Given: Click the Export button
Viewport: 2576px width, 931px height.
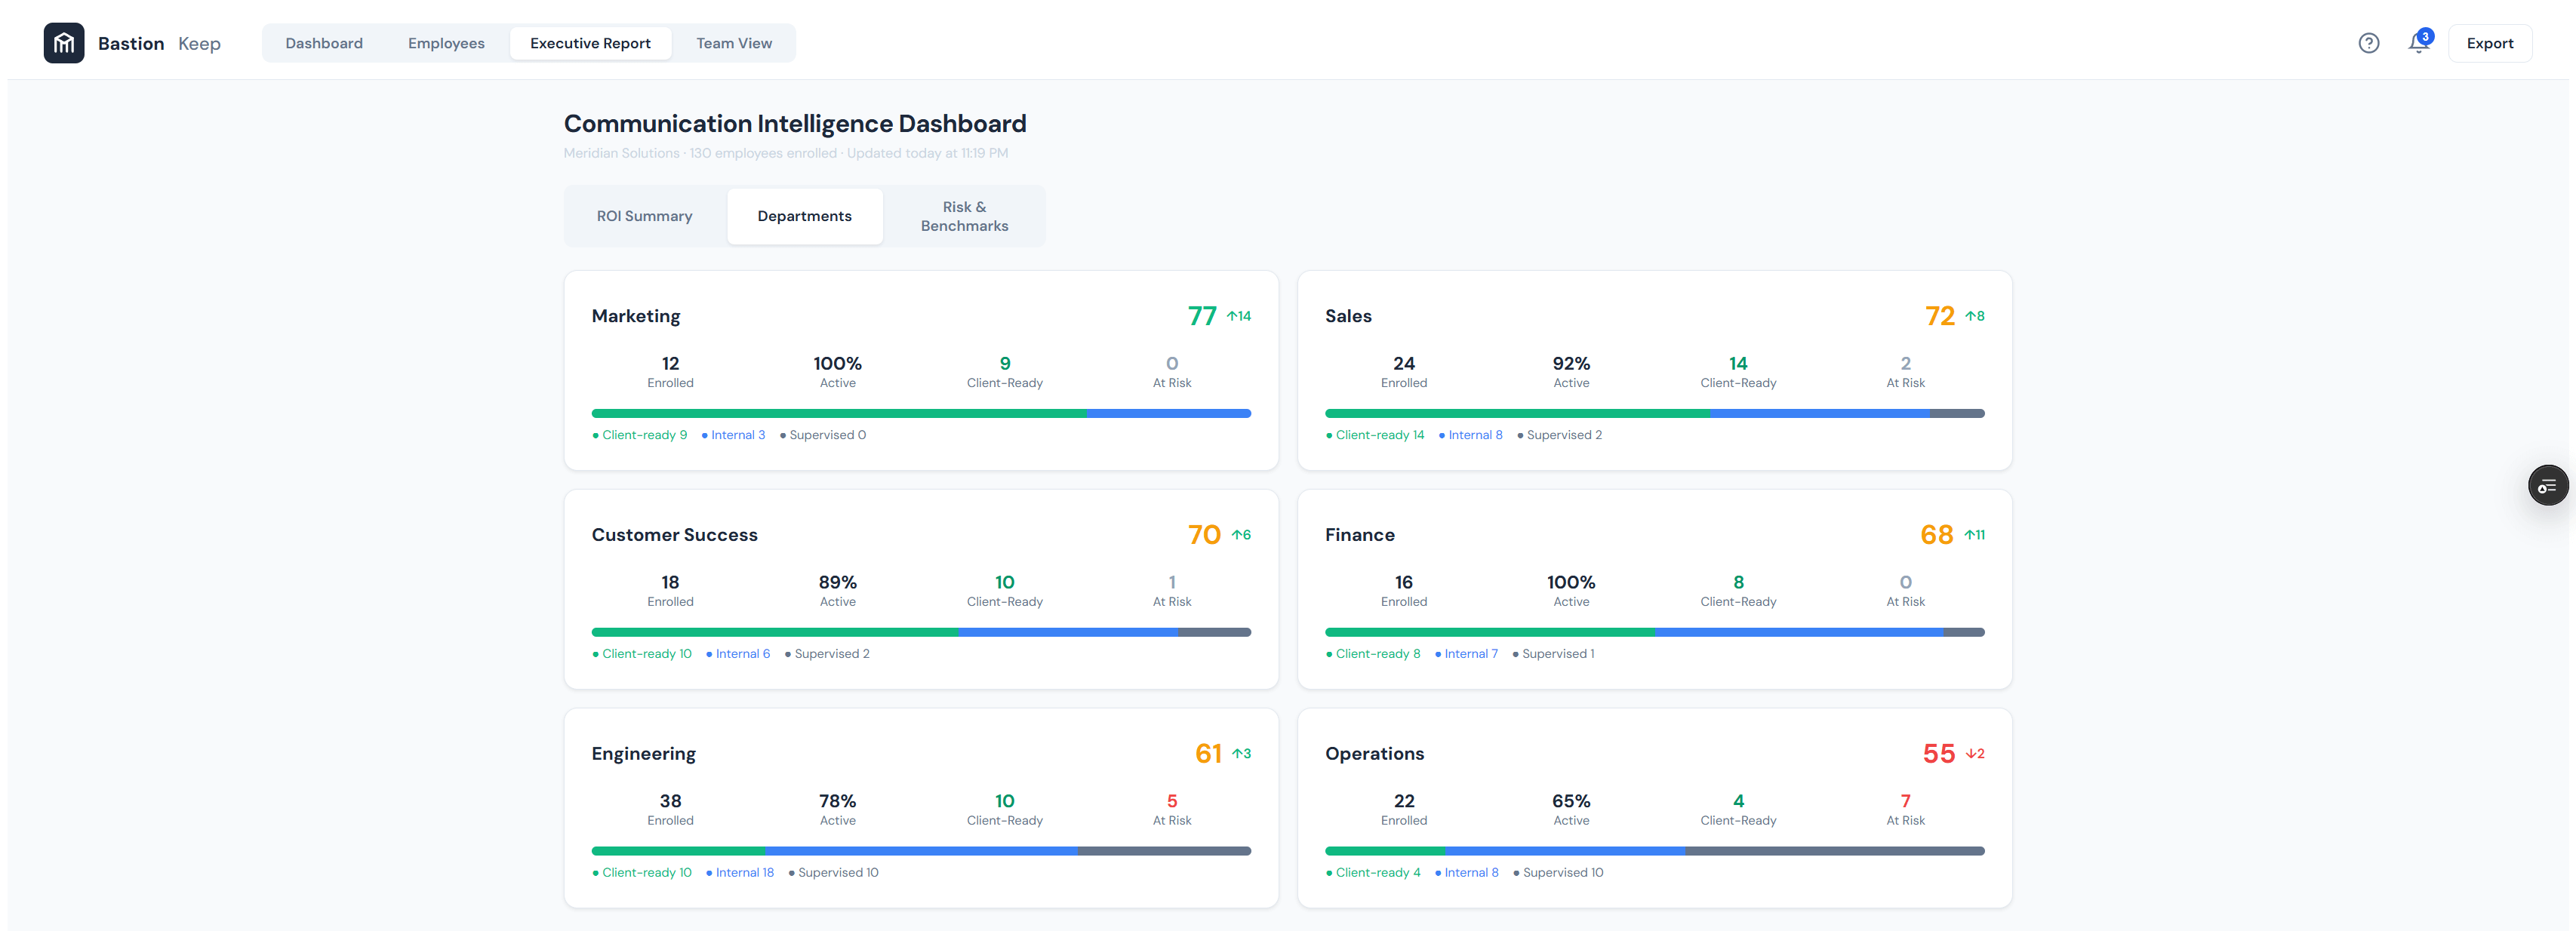Looking at the screenshot, I should [2489, 43].
